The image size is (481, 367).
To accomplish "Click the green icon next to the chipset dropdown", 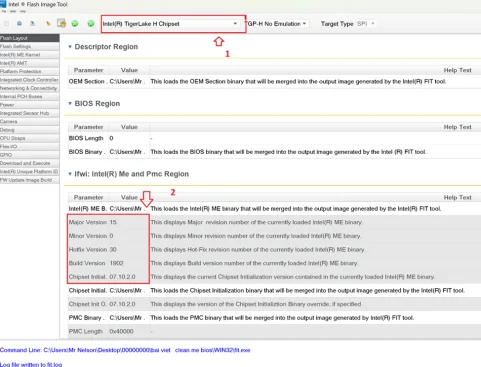I will click(91, 23).
